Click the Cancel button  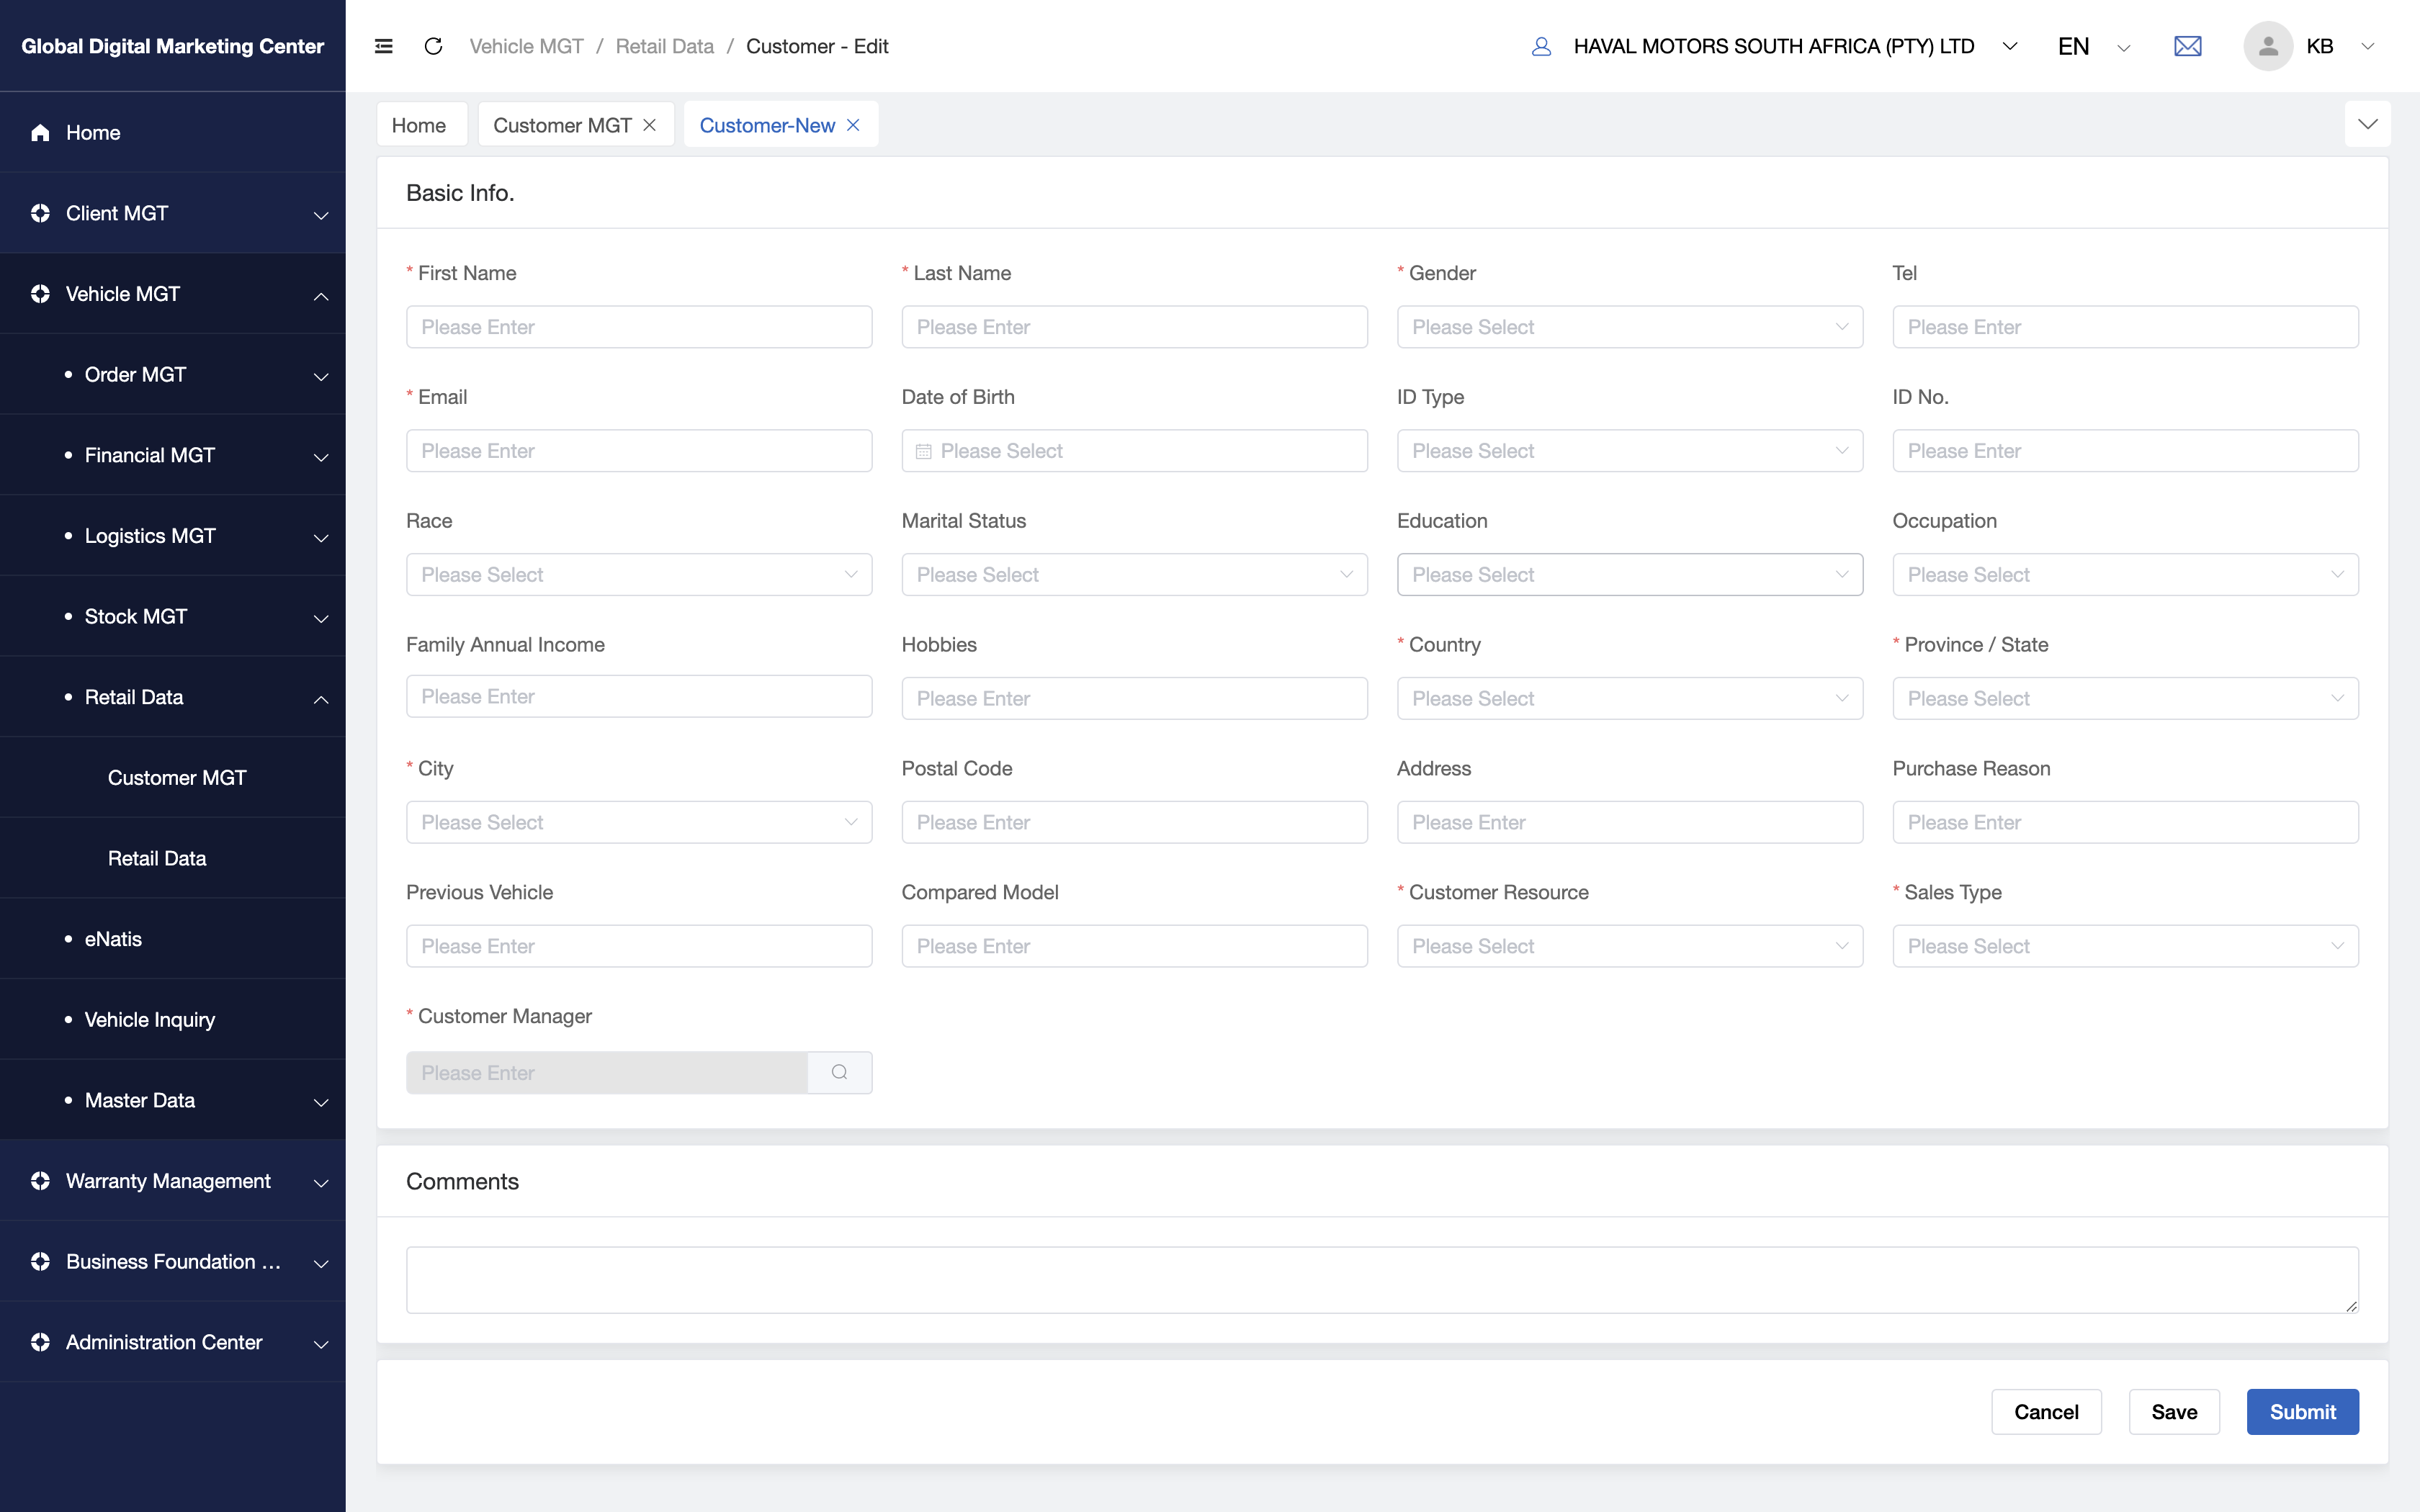coord(2046,1411)
